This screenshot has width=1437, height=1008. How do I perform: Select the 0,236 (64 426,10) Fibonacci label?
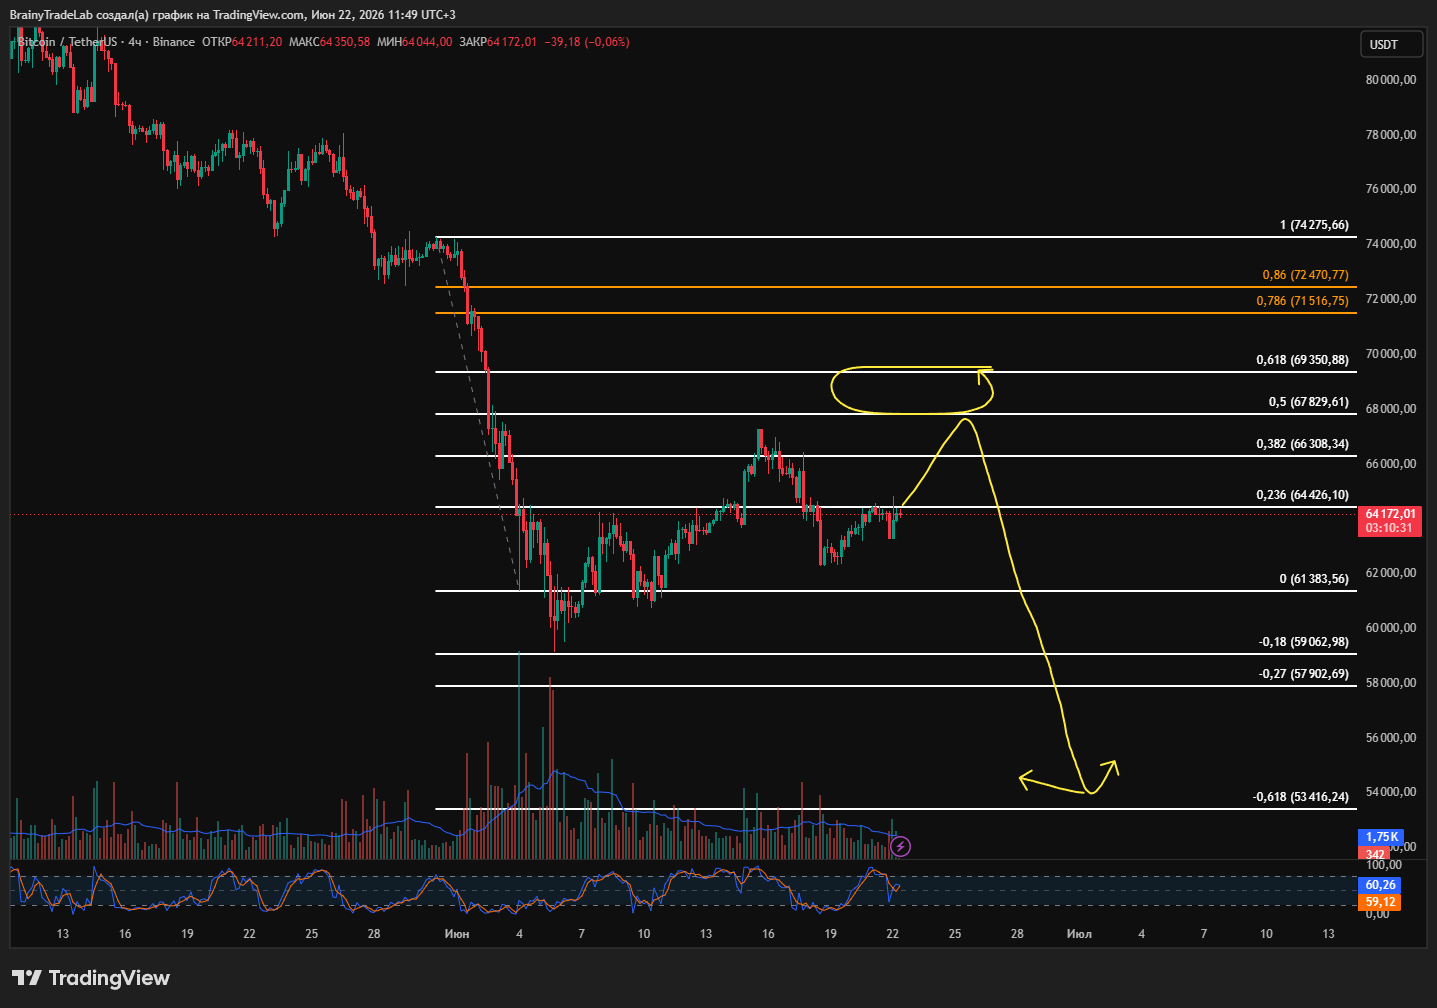click(x=1302, y=495)
